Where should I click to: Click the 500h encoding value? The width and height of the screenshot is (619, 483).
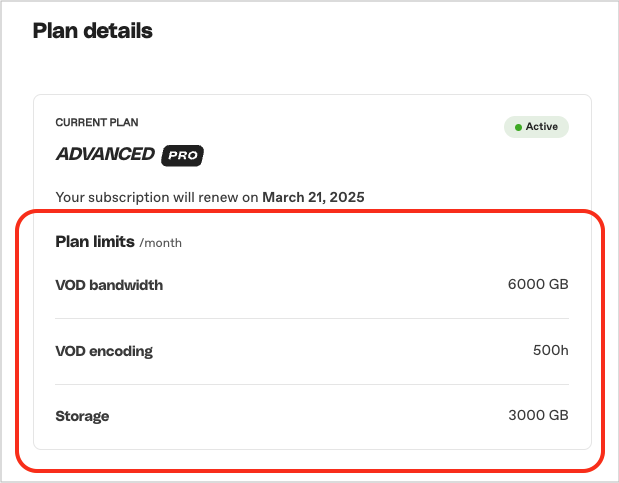pyautogui.click(x=551, y=350)
